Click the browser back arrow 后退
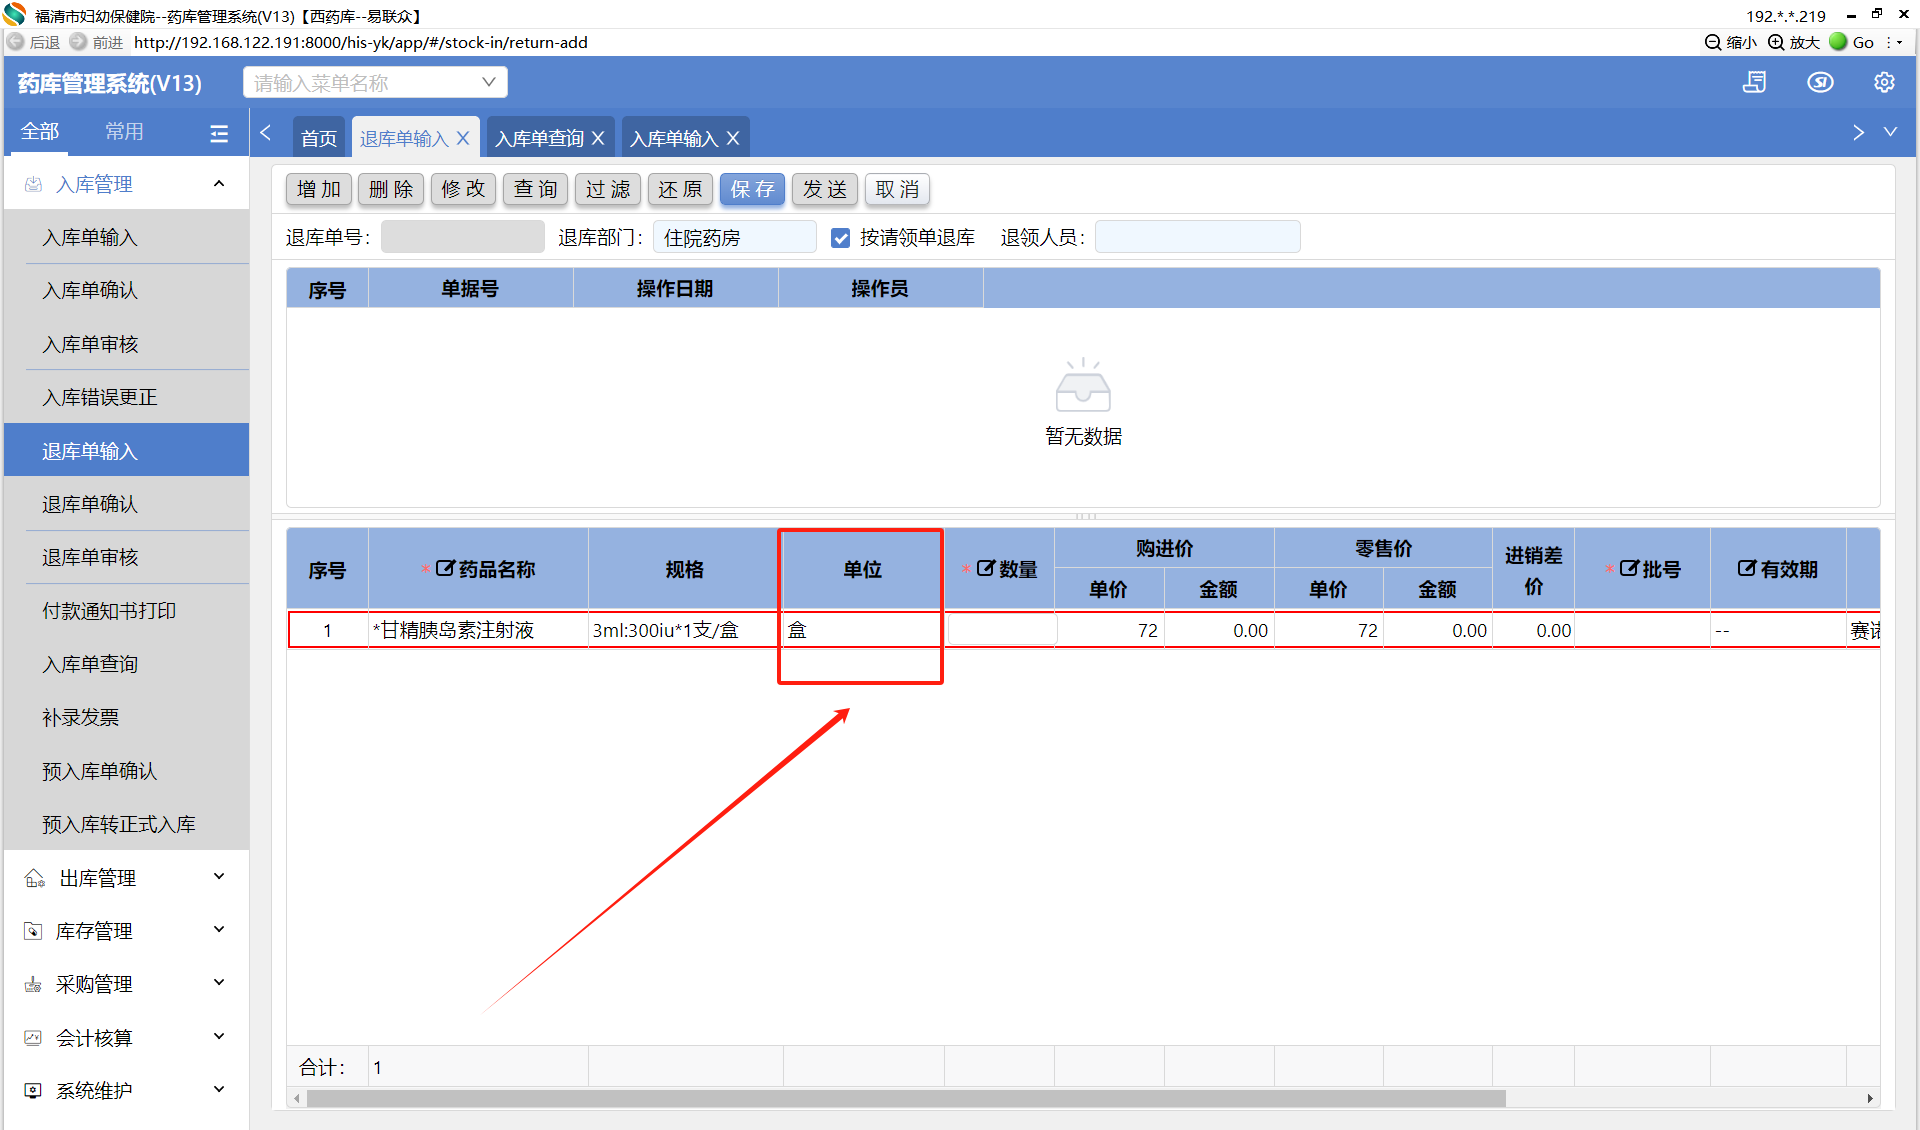 tap(16, 42)
